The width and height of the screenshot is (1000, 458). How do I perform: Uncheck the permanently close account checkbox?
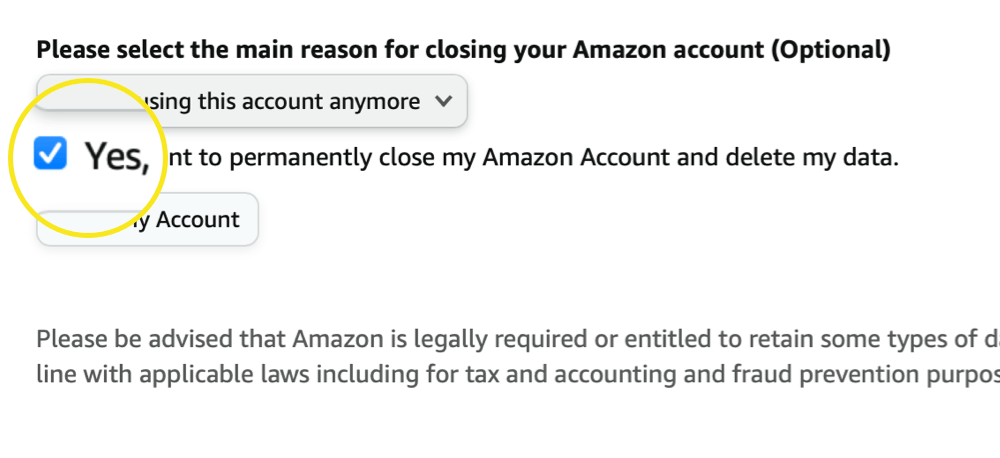pos(50,154)
